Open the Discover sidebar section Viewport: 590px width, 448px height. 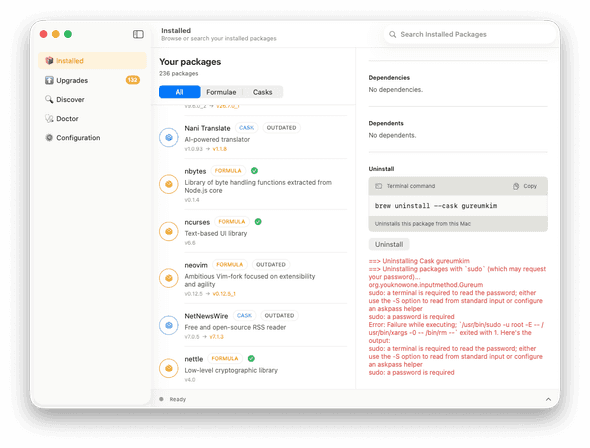(92, 99)
